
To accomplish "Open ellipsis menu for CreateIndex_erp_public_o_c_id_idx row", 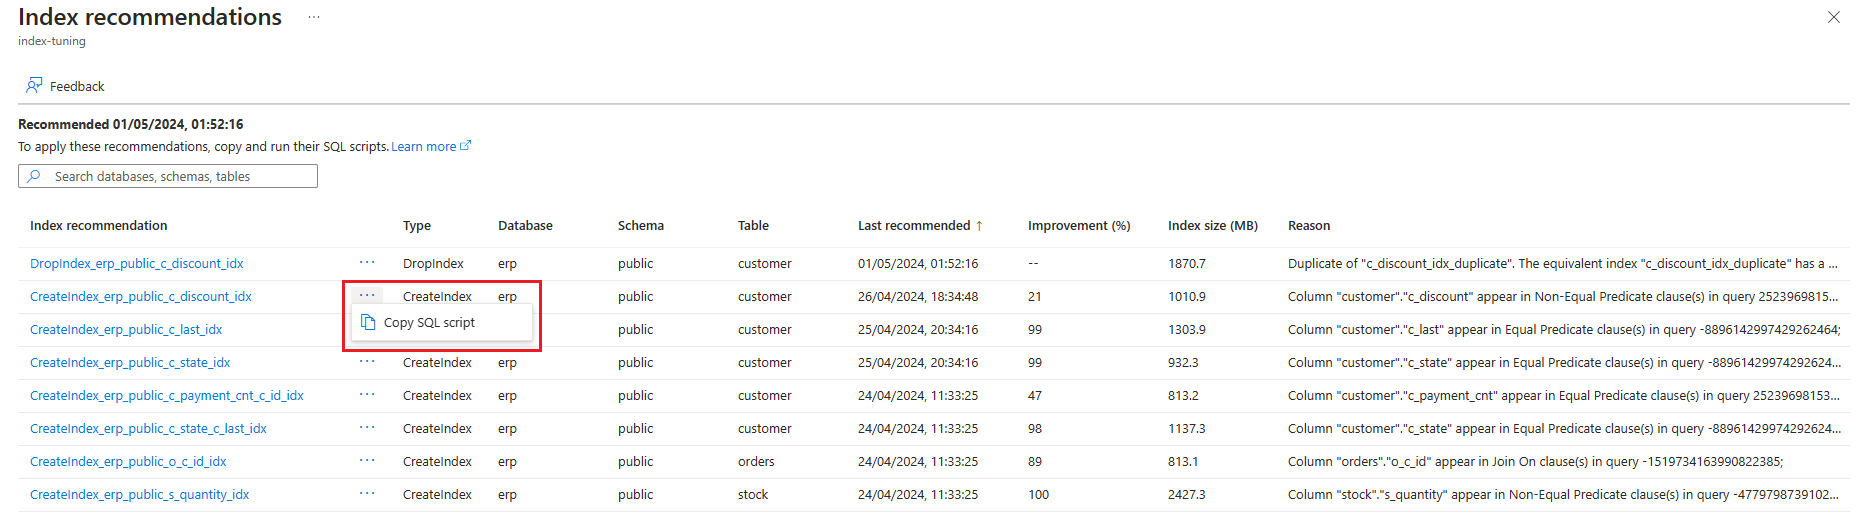I will [x=367, y=461].
